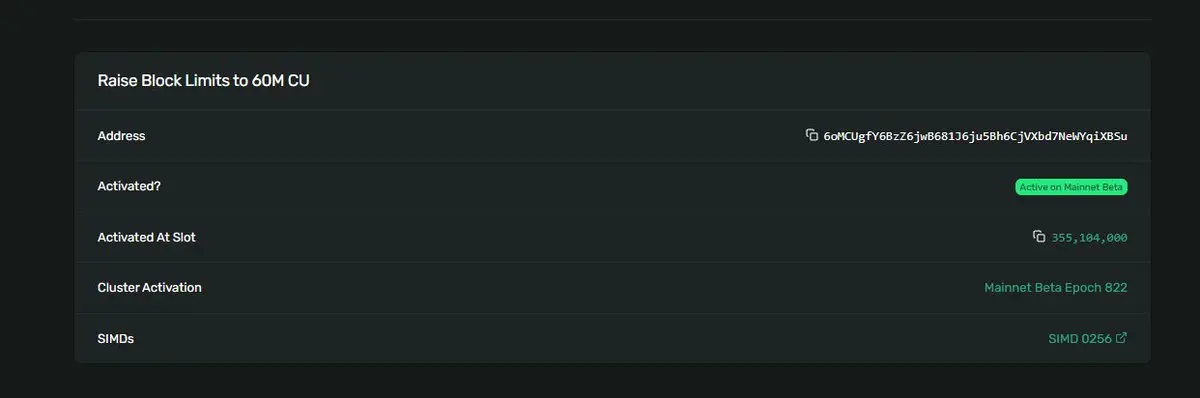Click the horizontal divider line above the card
This screenshot has width=1200, height=398.
612,19
